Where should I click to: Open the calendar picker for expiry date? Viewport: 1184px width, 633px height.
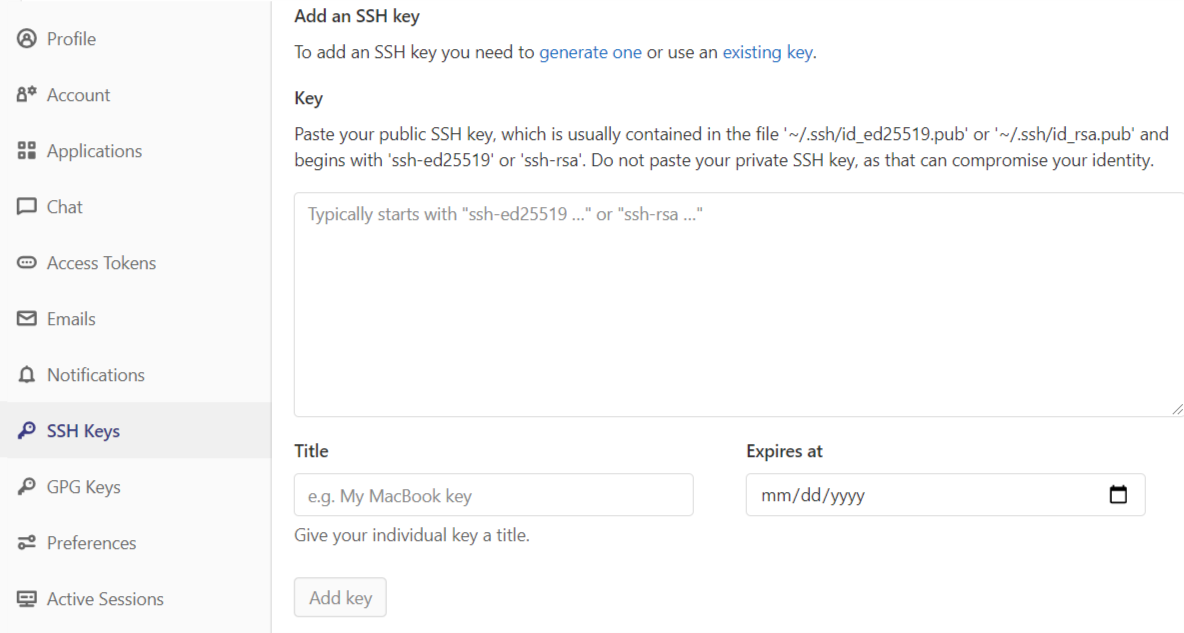coord(1118,495)
